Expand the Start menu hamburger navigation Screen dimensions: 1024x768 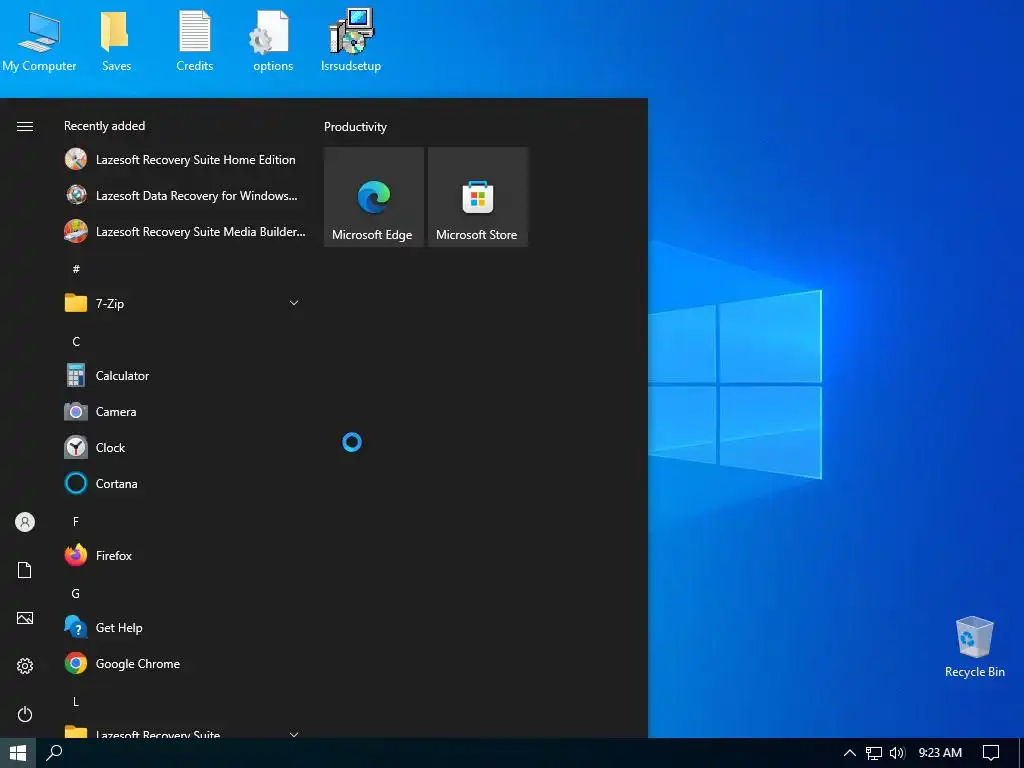point(25,126)
